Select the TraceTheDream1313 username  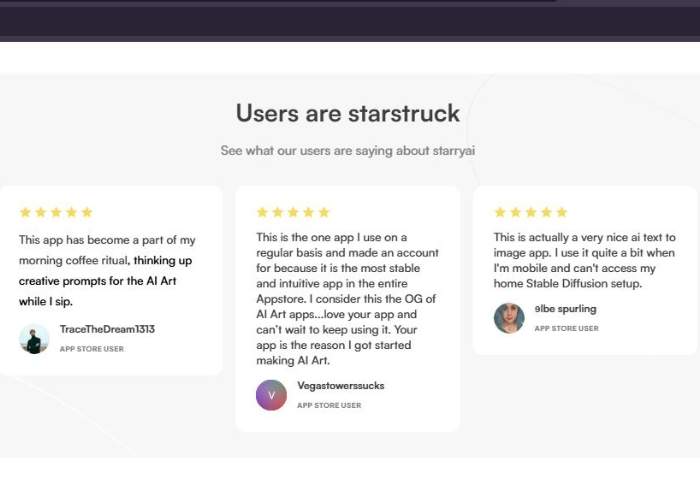pyautogui.click(x=107, y=329)
